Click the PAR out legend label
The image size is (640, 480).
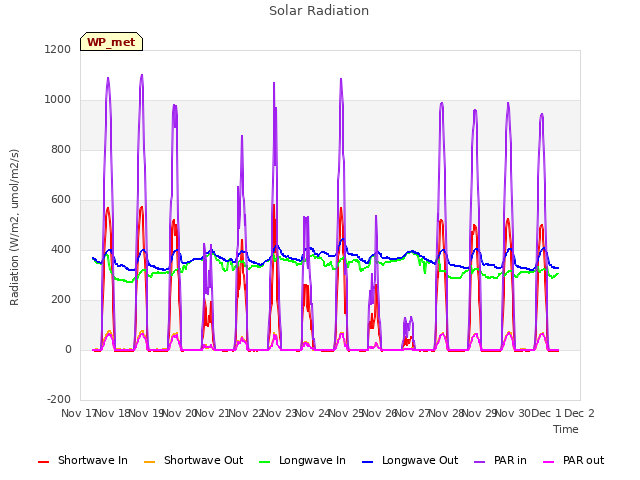pos(583,460)
